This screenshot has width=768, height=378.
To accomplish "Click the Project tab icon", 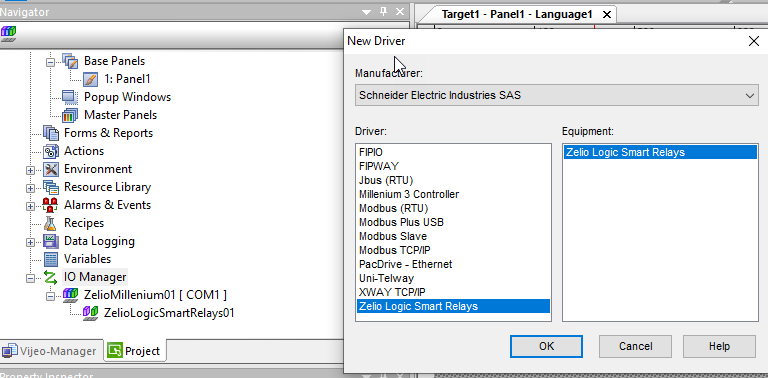I will 115,351.
